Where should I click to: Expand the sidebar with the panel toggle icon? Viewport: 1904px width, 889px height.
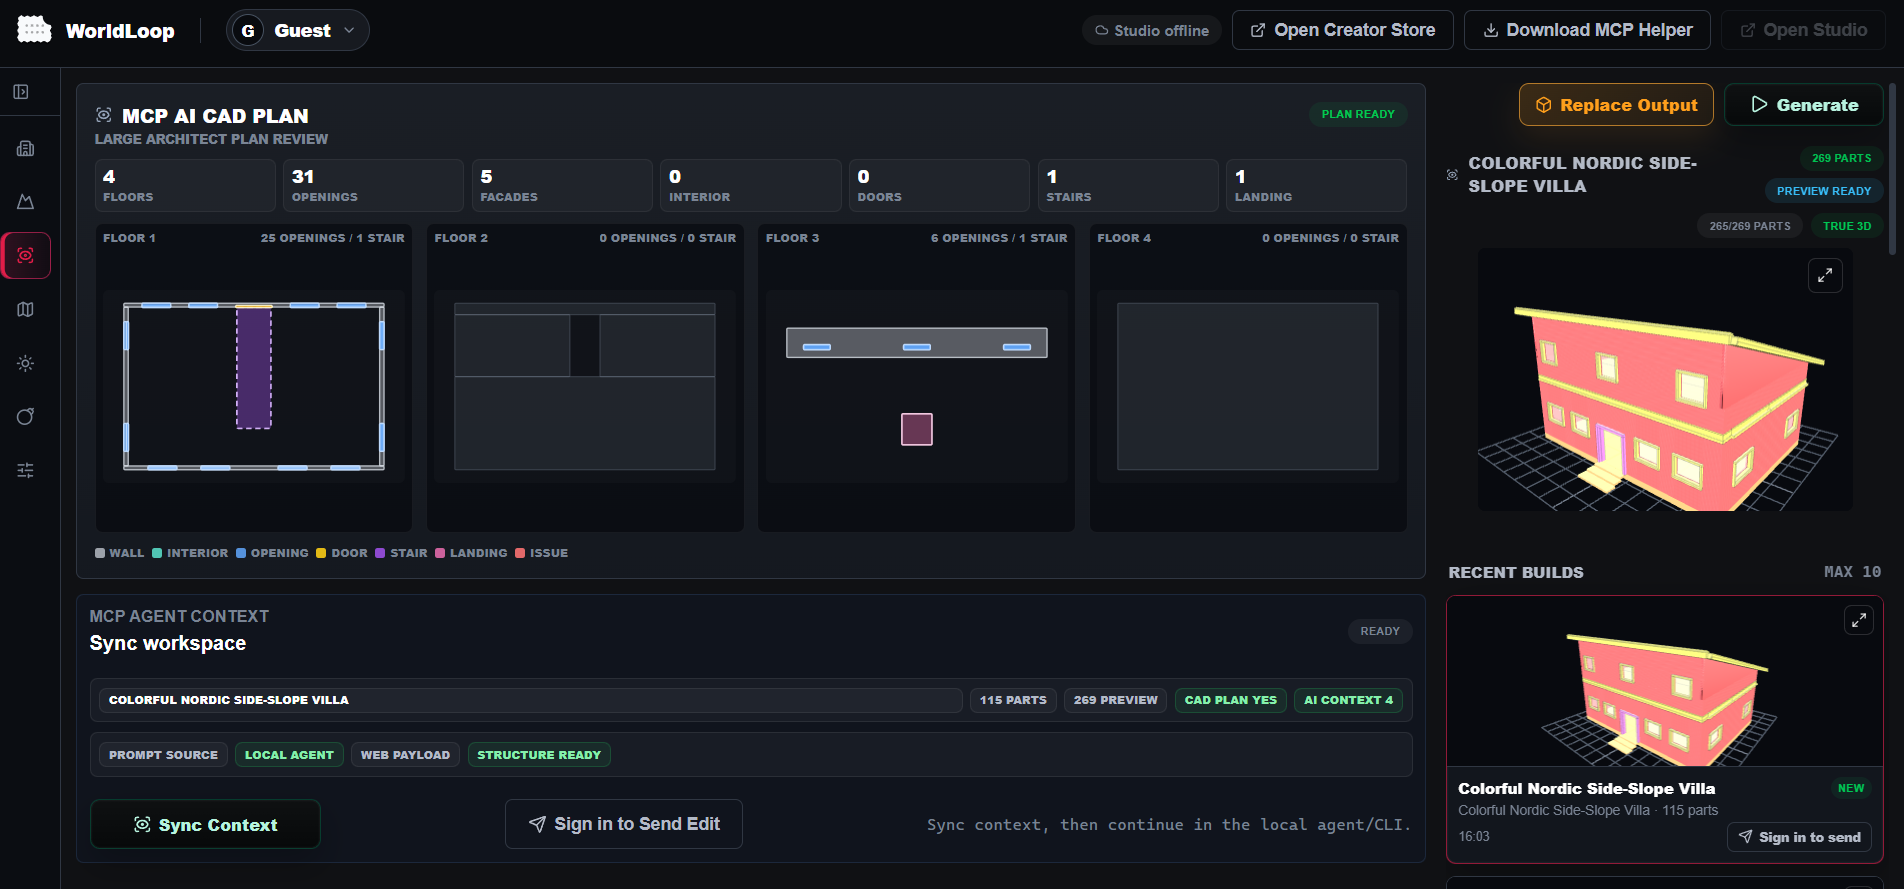[21, 92]
